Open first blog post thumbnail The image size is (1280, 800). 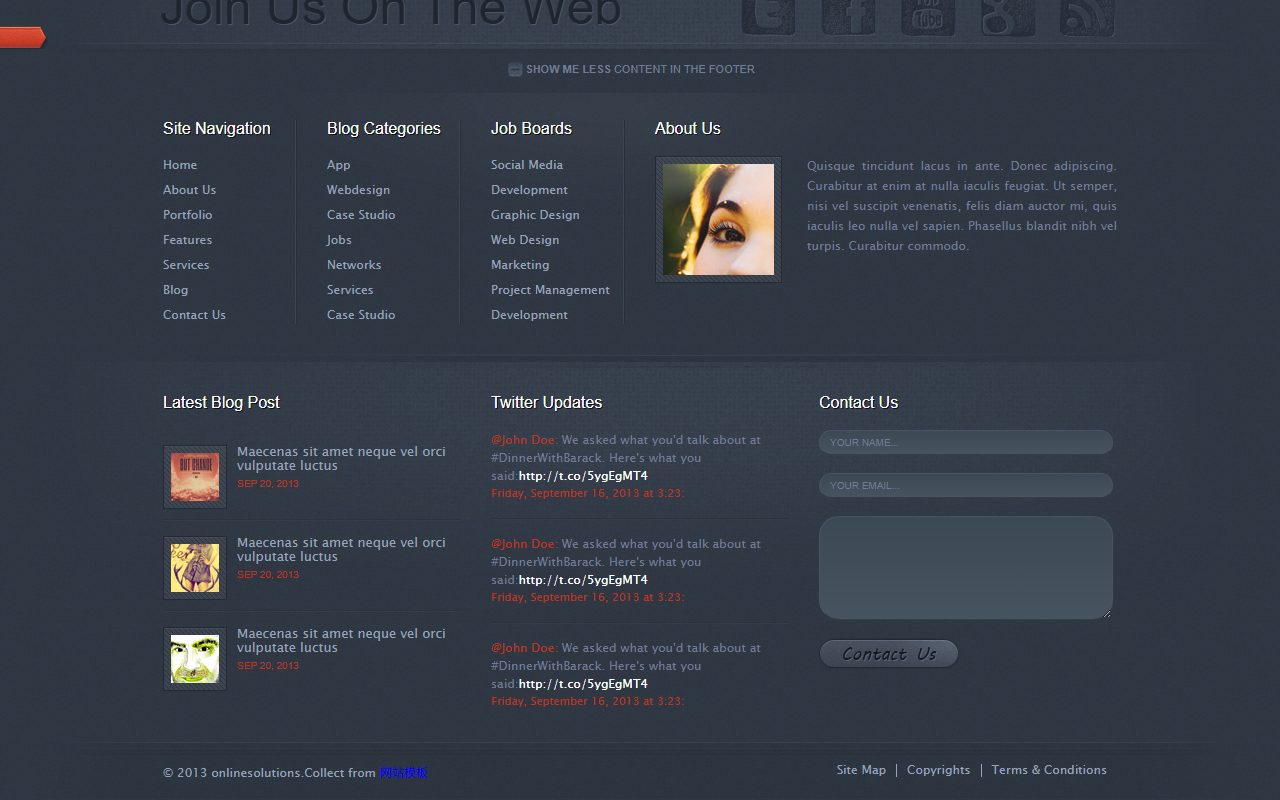[195, 477]
